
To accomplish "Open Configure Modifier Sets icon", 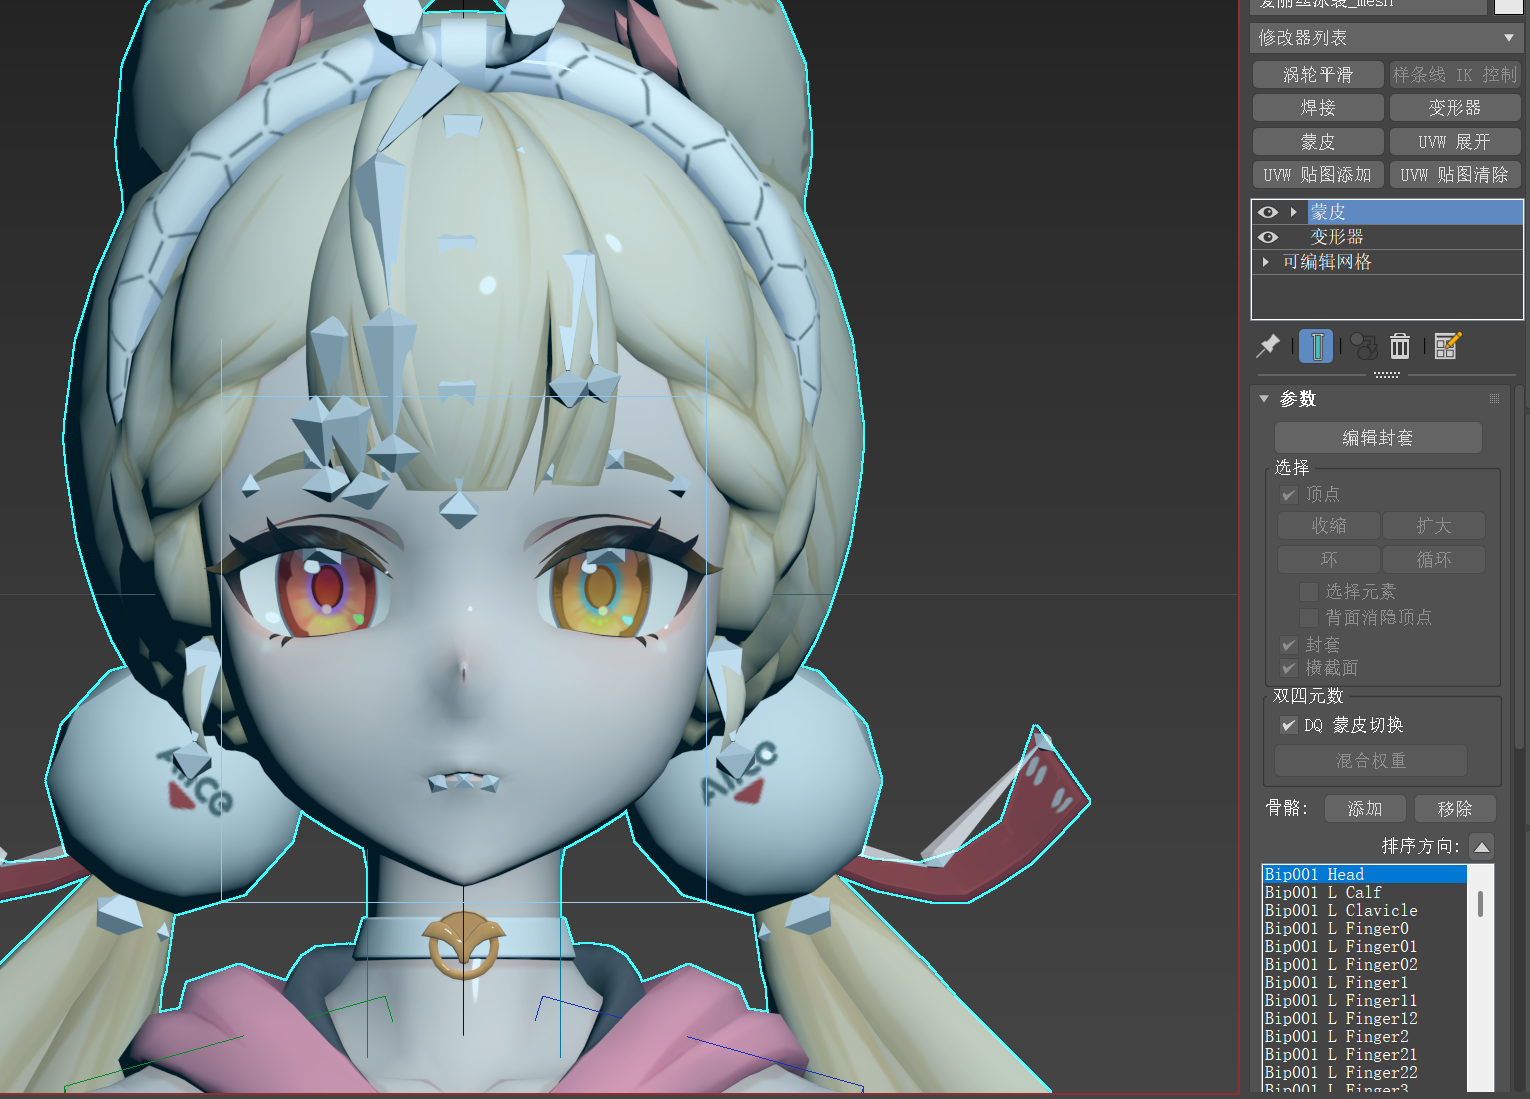I will 1447,346.
